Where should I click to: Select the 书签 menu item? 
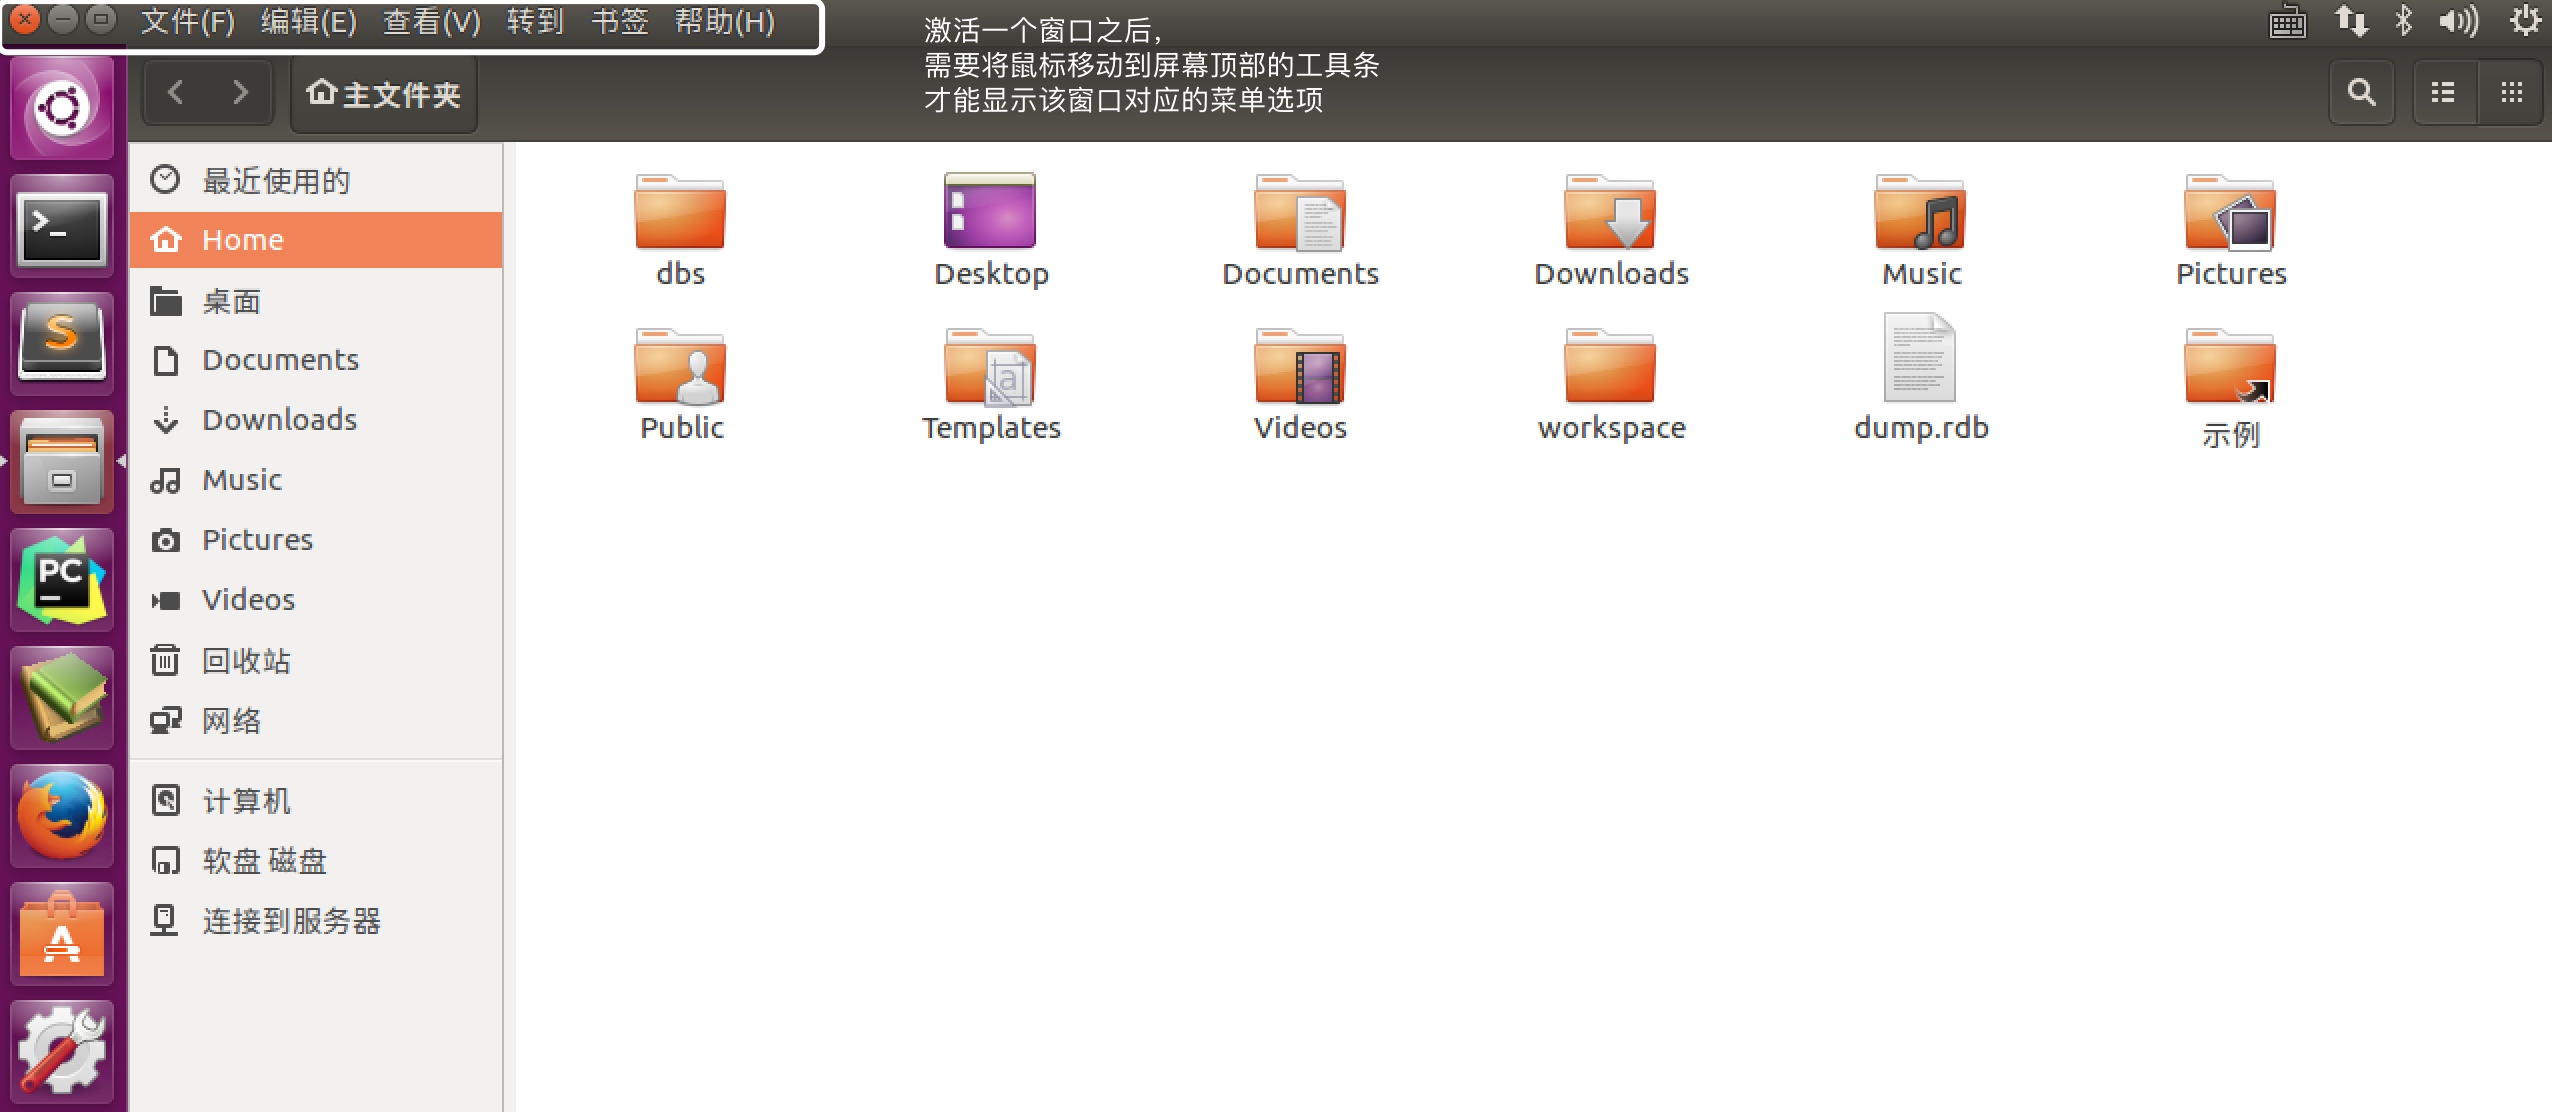(623, 21)
